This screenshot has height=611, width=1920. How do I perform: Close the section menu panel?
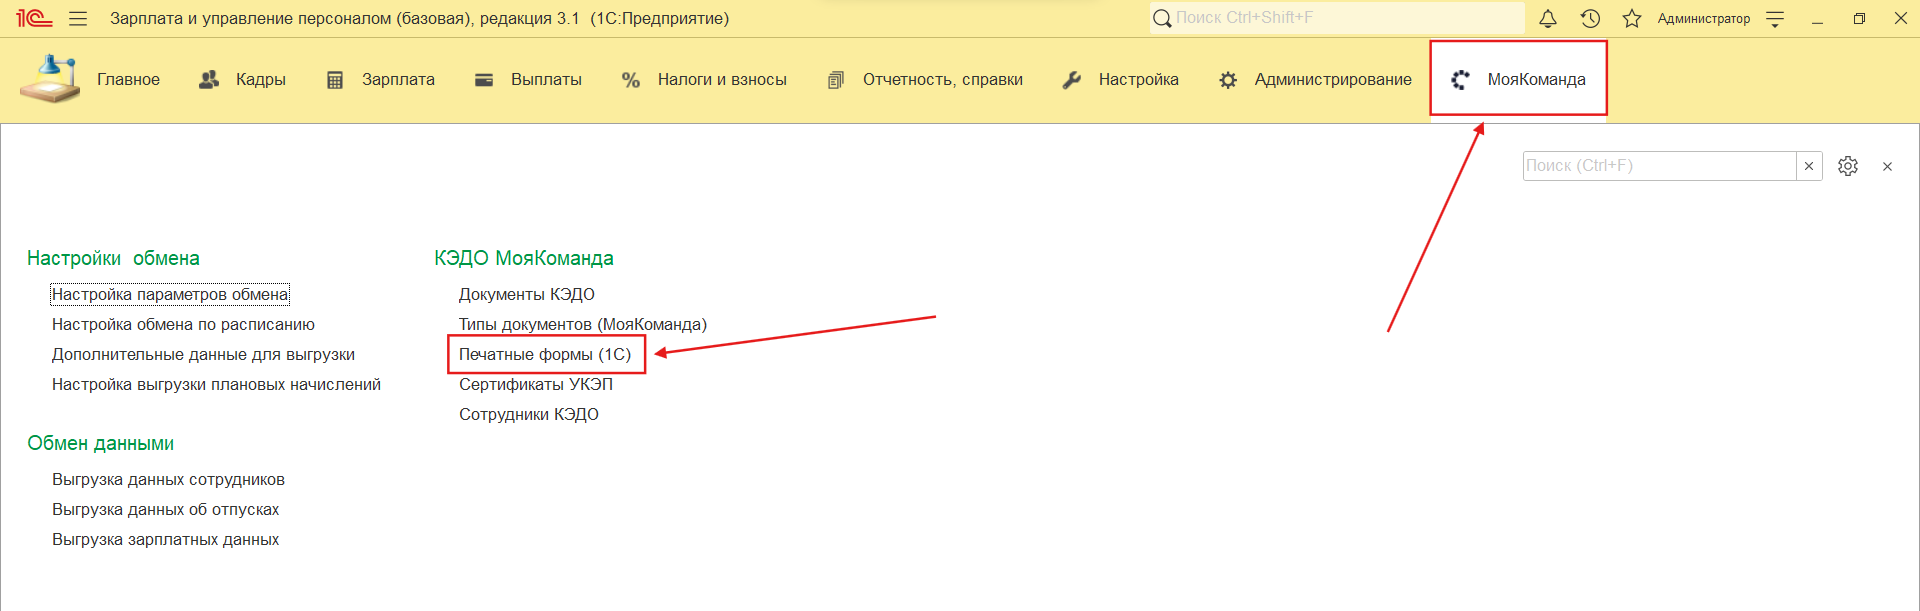[x=1887, y=167]
